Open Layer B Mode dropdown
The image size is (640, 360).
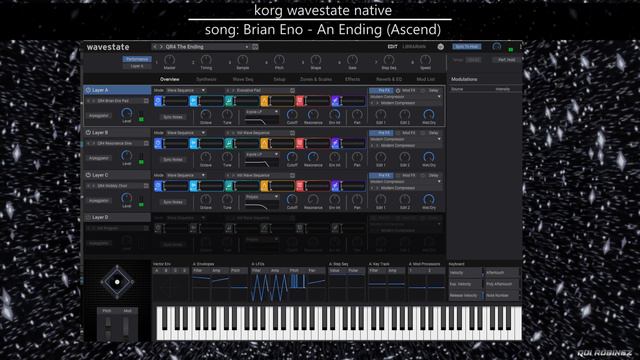(186, 133)
